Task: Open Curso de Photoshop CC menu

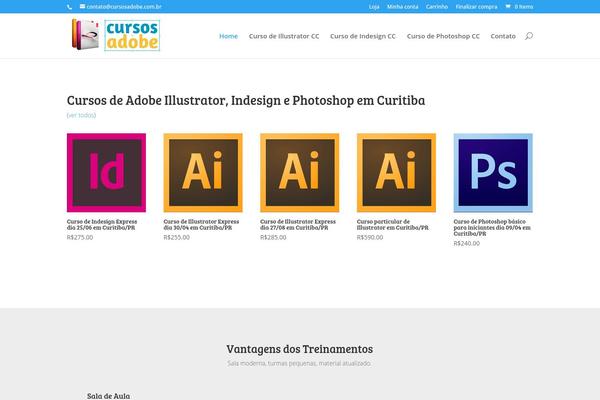Action: click(444, 36)
